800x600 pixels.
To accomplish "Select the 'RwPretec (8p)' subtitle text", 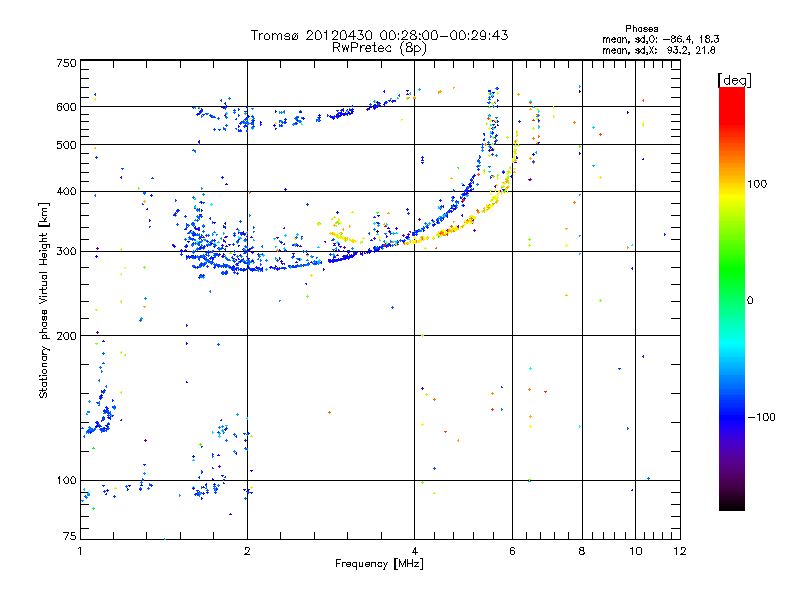I will coord(379,48).
